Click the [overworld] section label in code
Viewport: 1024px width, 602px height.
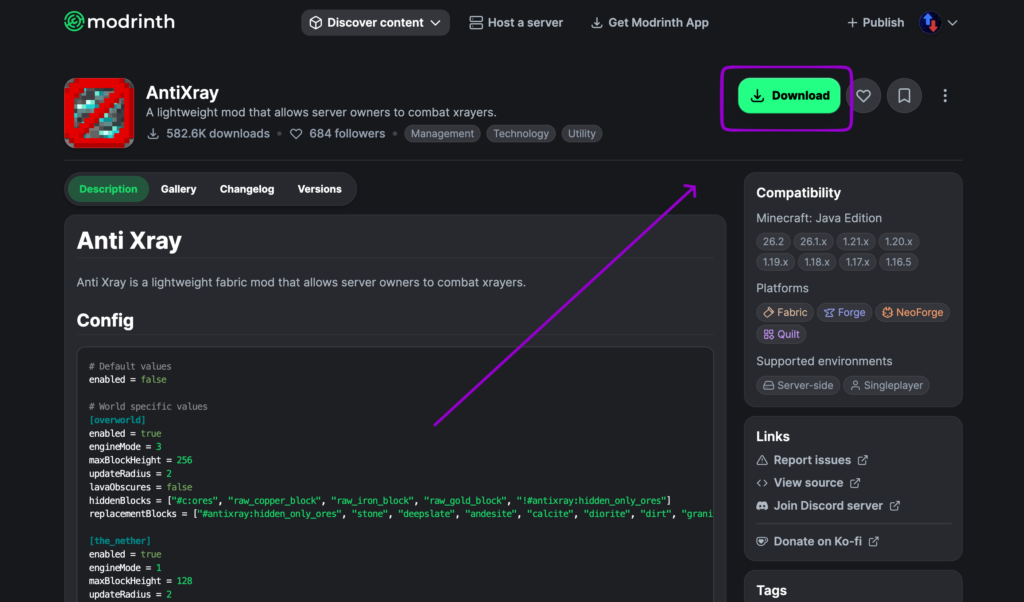pyautogui.click(x=117, y=420)
